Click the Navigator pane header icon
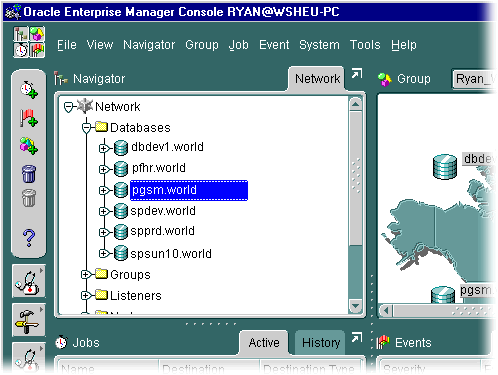 pos(60,79)
